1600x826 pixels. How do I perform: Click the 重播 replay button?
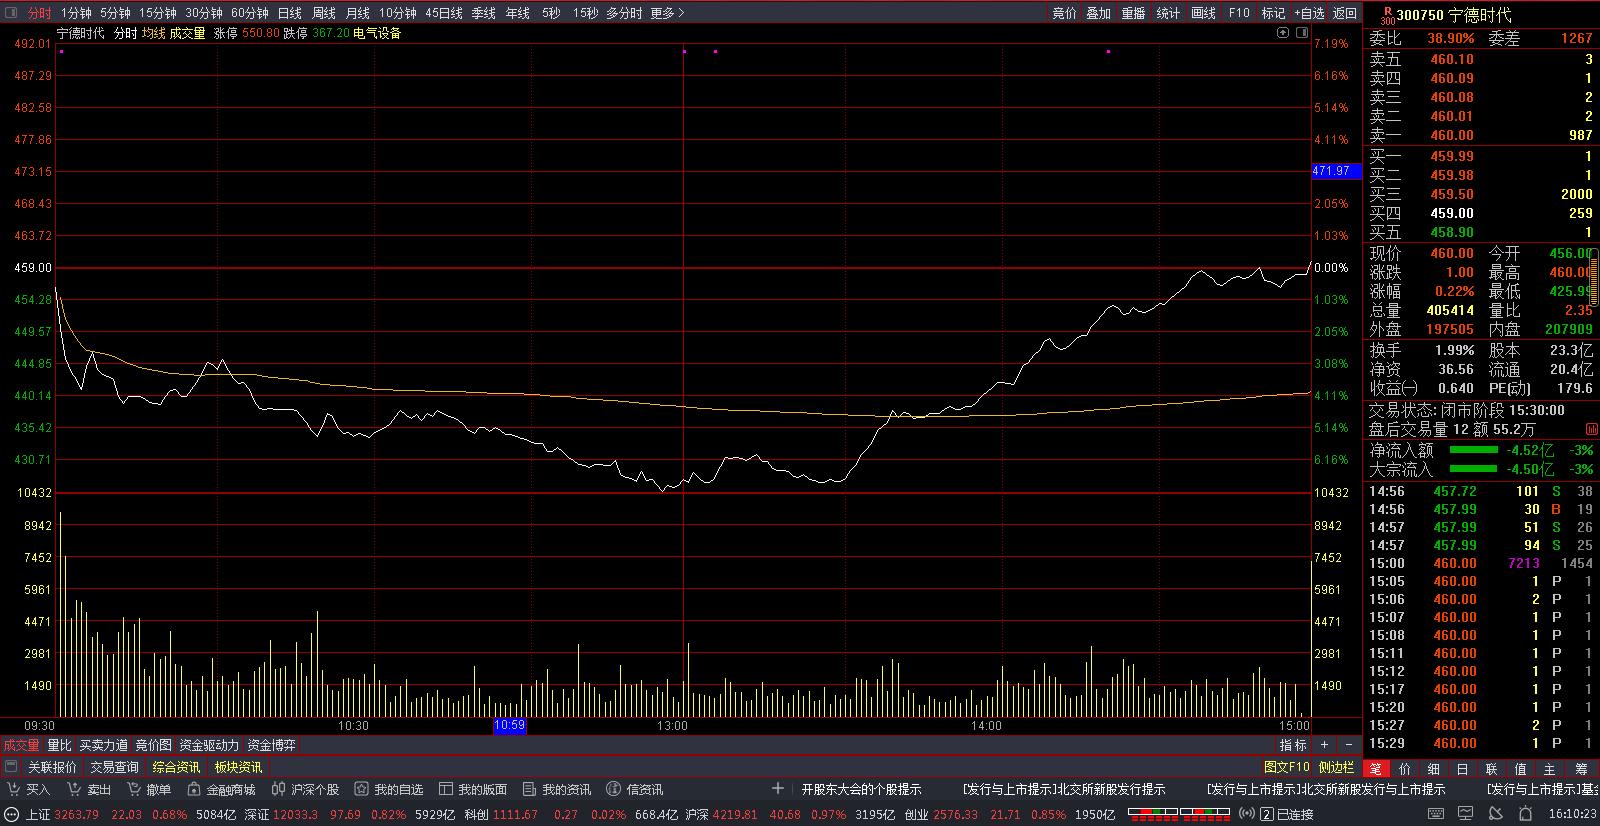1133,13
